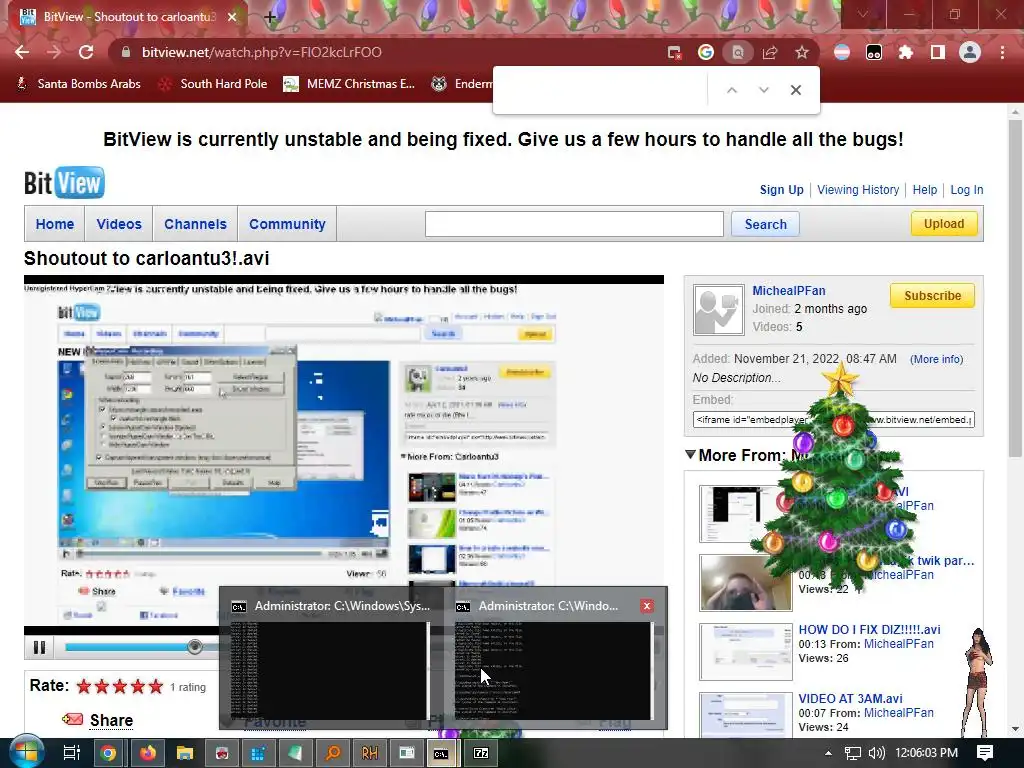Select the first Administrator command prompt preview

point(331,658)
